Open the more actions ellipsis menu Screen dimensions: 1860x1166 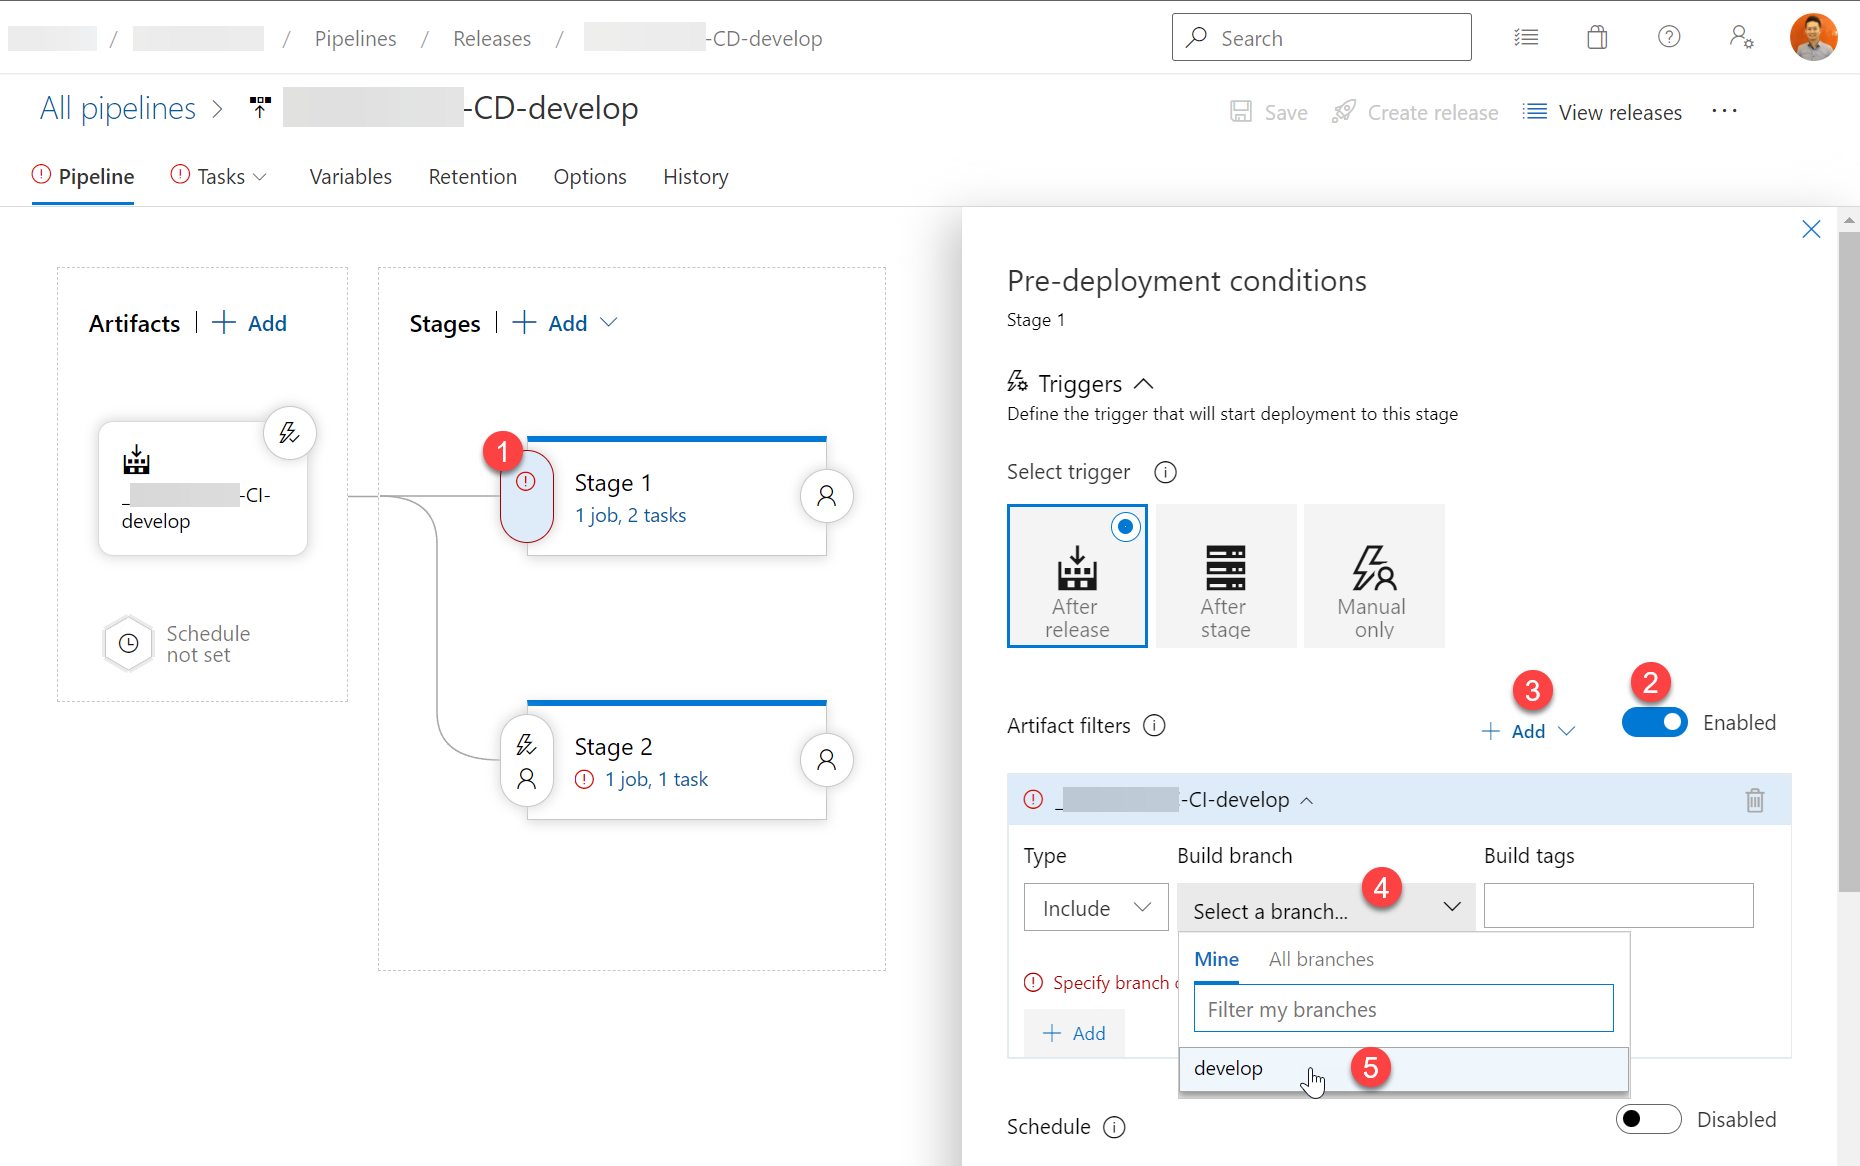click(x=1724, y=111)
